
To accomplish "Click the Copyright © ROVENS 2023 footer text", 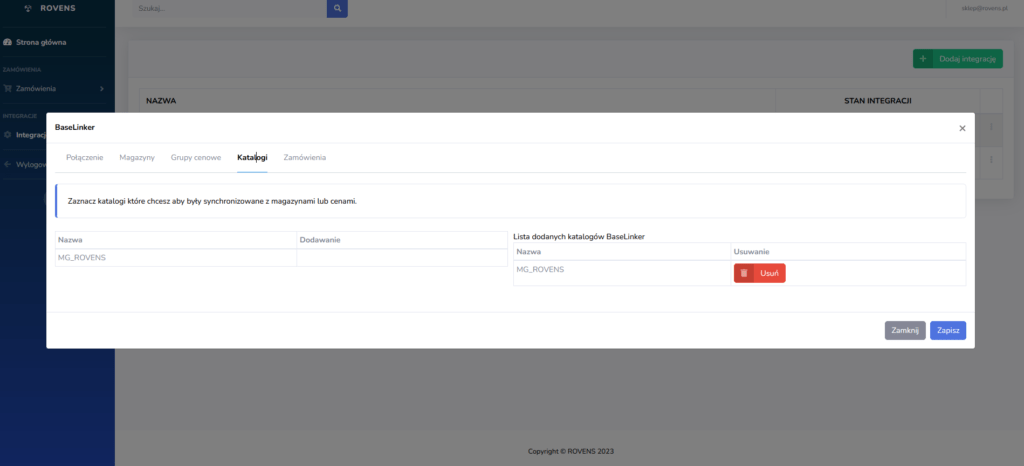I will tap(571, 451).
